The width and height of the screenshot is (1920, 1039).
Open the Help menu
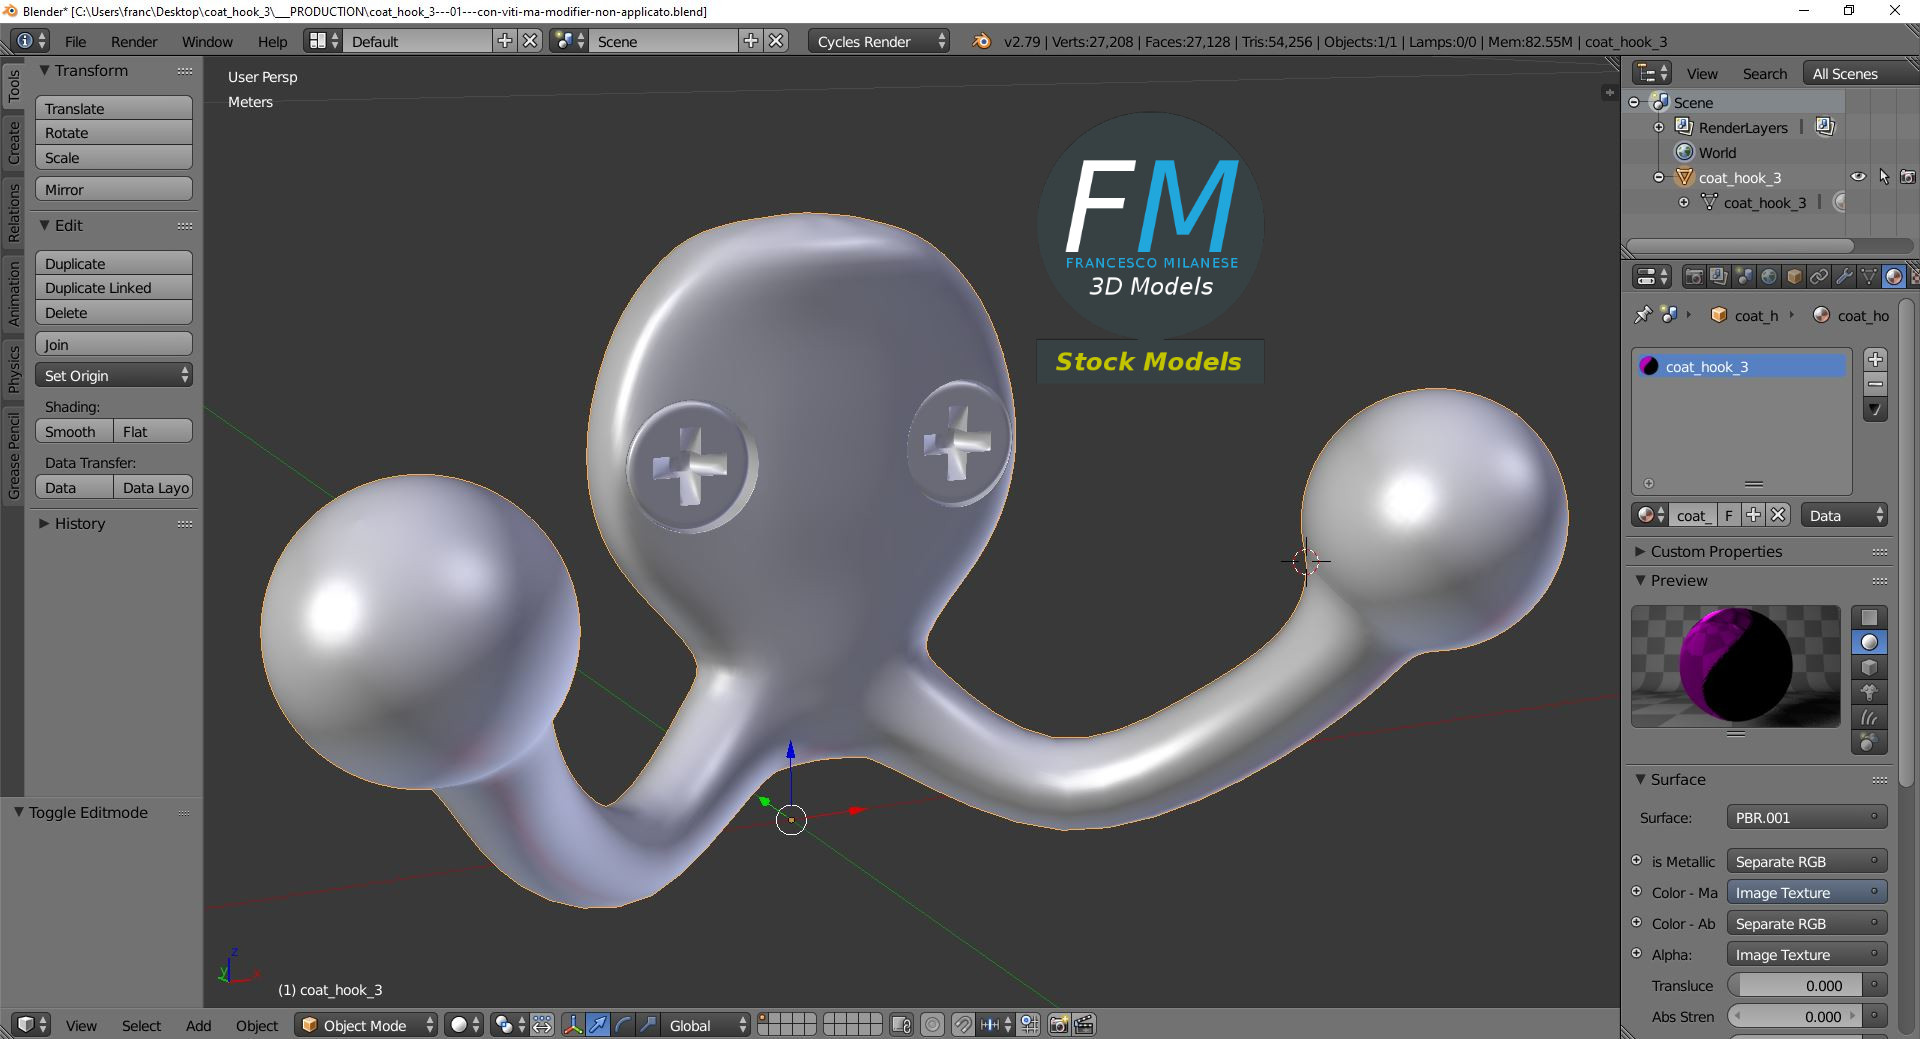coord(272,41)
